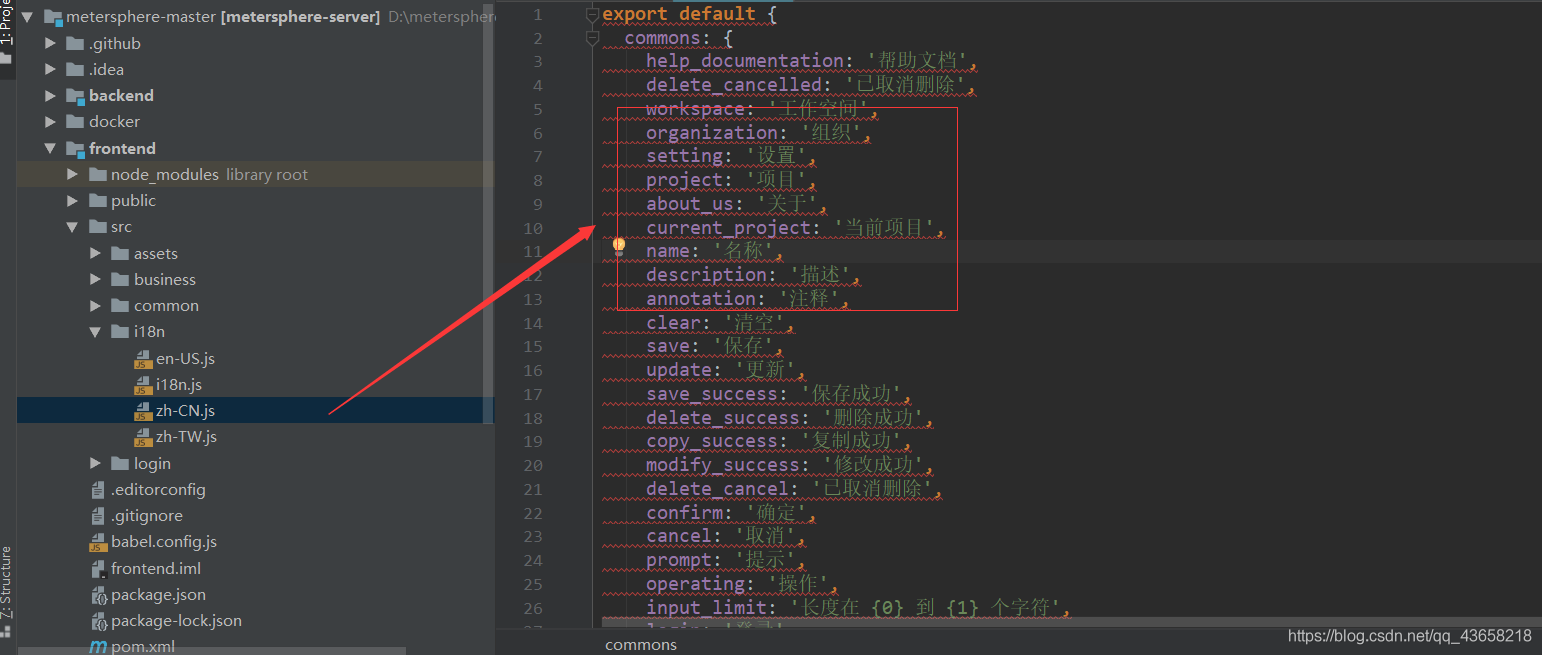This screenshot has width=1542, height=655.
Task: Click the Maven icon beside pom.xml
Action: tap(99, 646)
